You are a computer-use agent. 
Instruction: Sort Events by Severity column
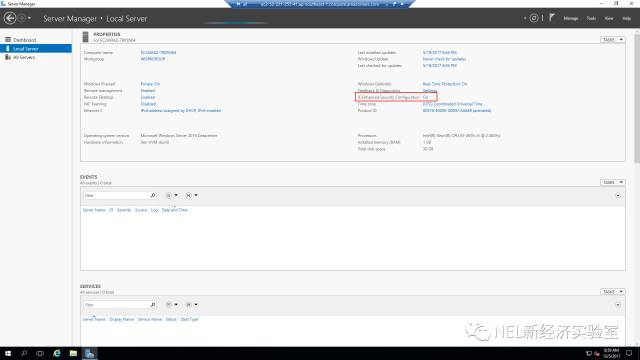click(124, 210)
